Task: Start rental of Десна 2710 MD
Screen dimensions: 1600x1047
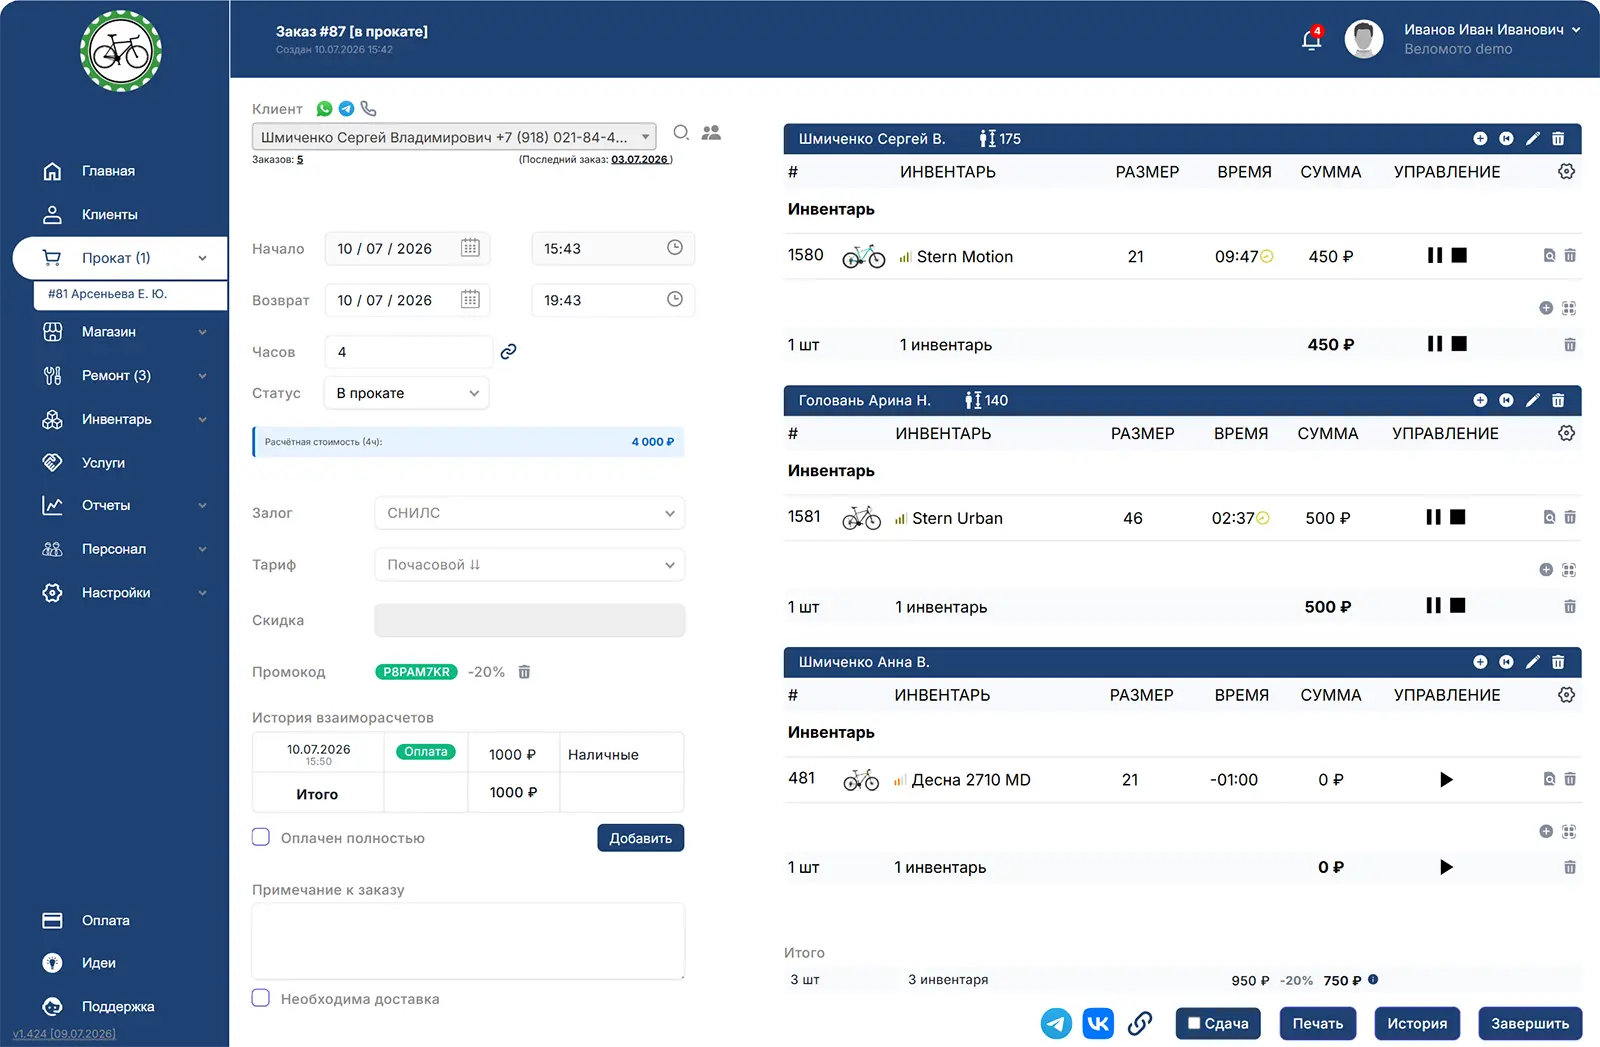Action: [x=1446, y=780]
